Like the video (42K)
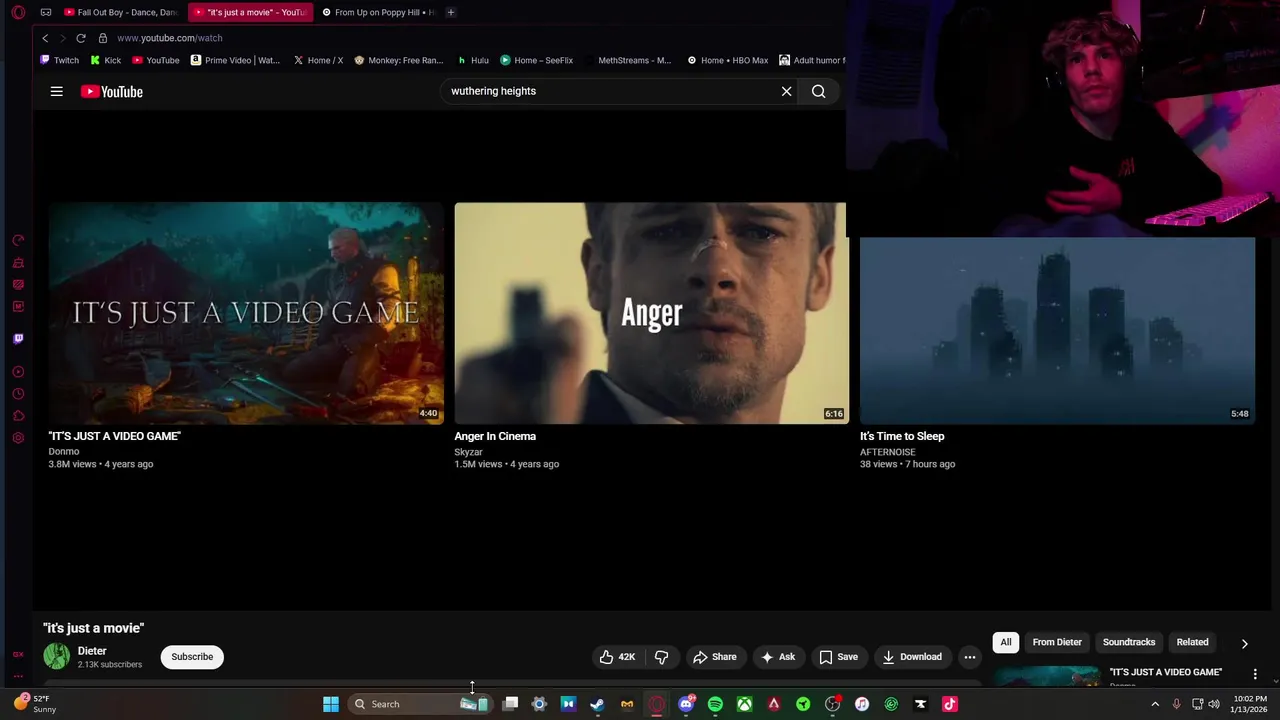This screenshot has height=720, width=1280. 617,657
